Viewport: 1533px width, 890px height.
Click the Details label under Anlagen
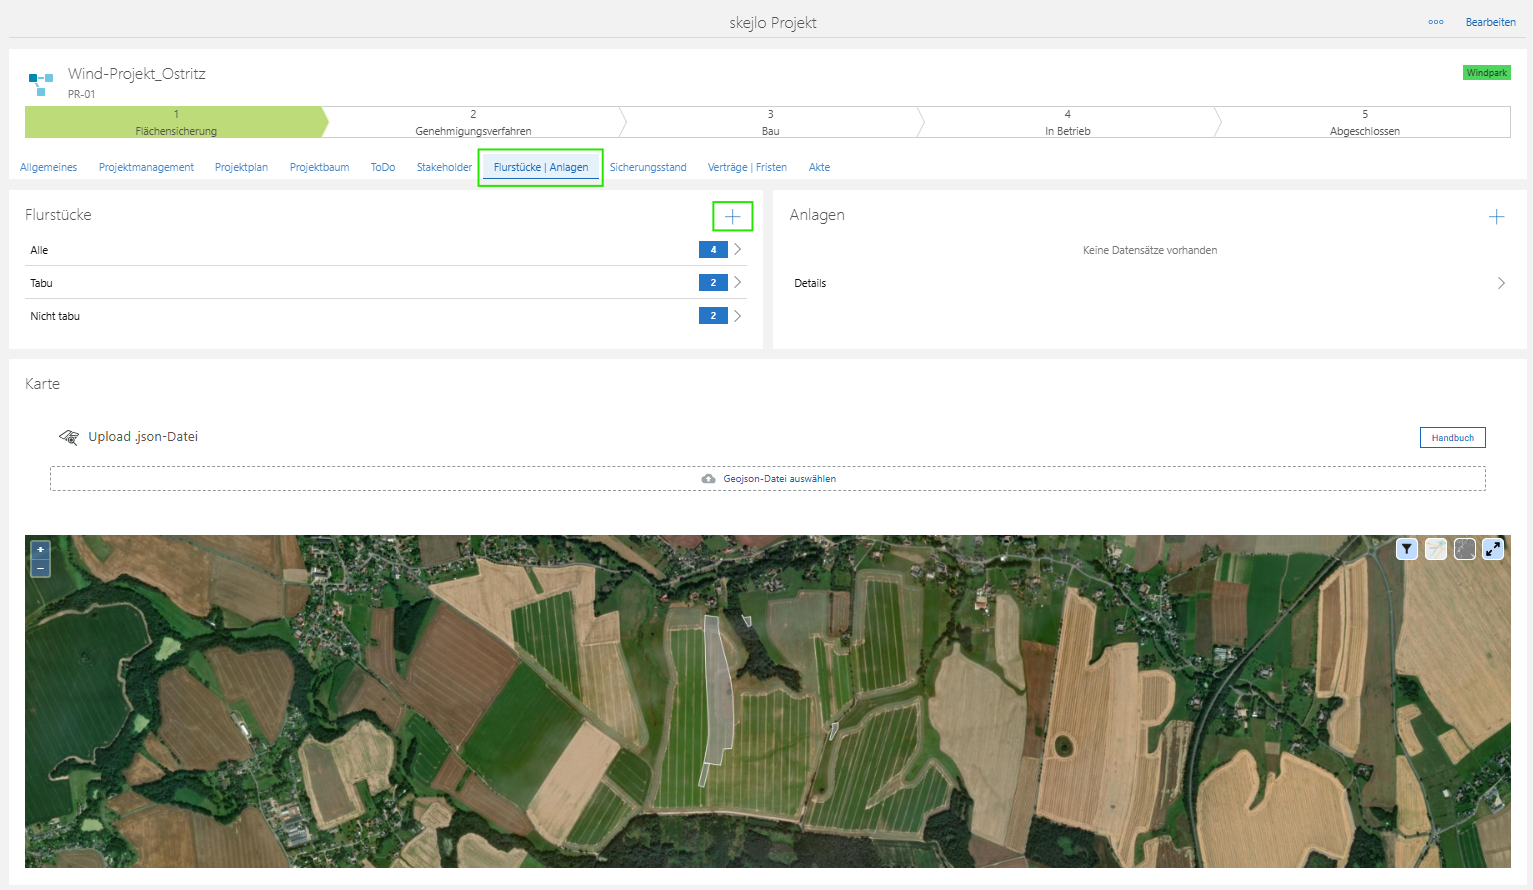[x=810, y=283]
